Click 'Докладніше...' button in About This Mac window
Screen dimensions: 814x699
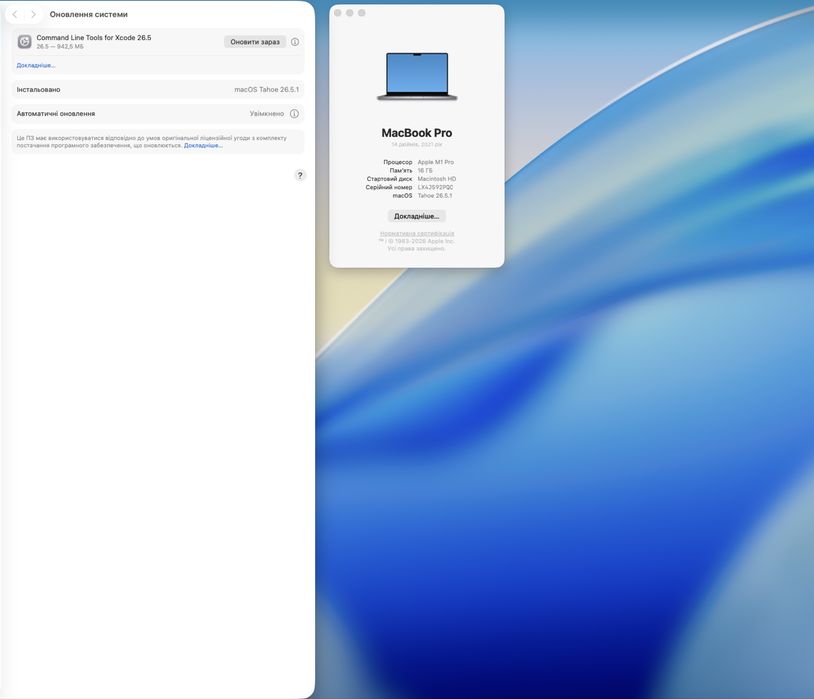[416, 216]
